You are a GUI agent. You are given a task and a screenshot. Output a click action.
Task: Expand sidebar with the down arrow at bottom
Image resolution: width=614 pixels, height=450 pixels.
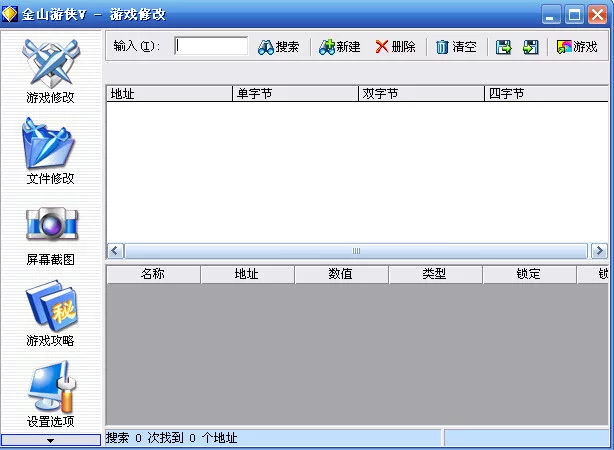50,440
